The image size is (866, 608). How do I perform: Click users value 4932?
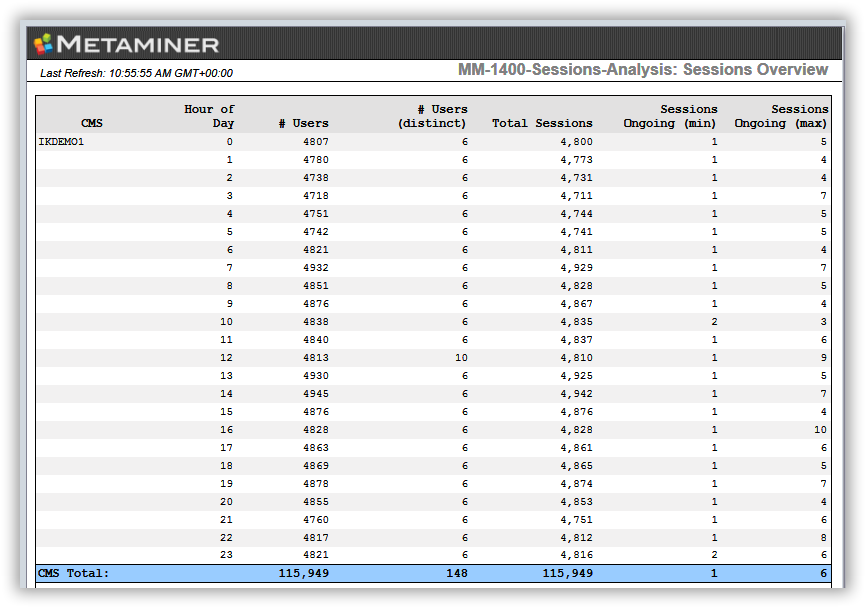pyautogui.click(x=316, y=268)
